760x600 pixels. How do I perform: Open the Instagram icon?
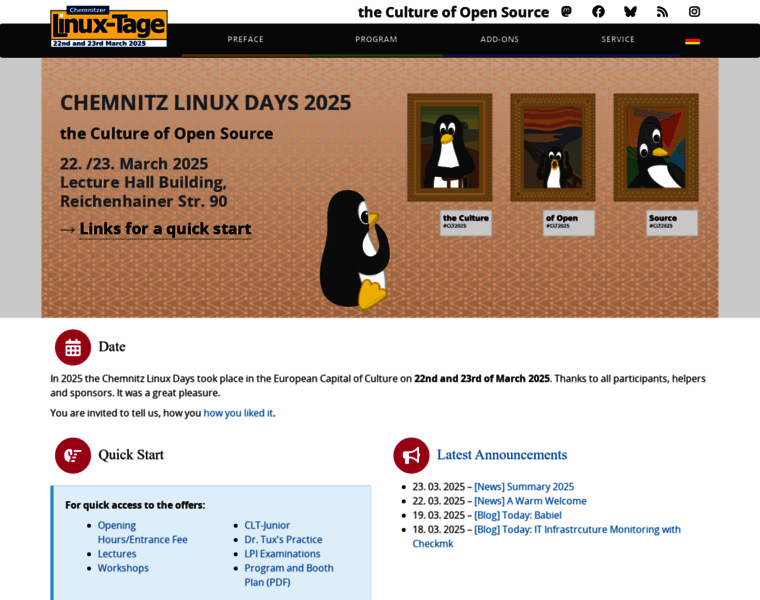[694, 12]
